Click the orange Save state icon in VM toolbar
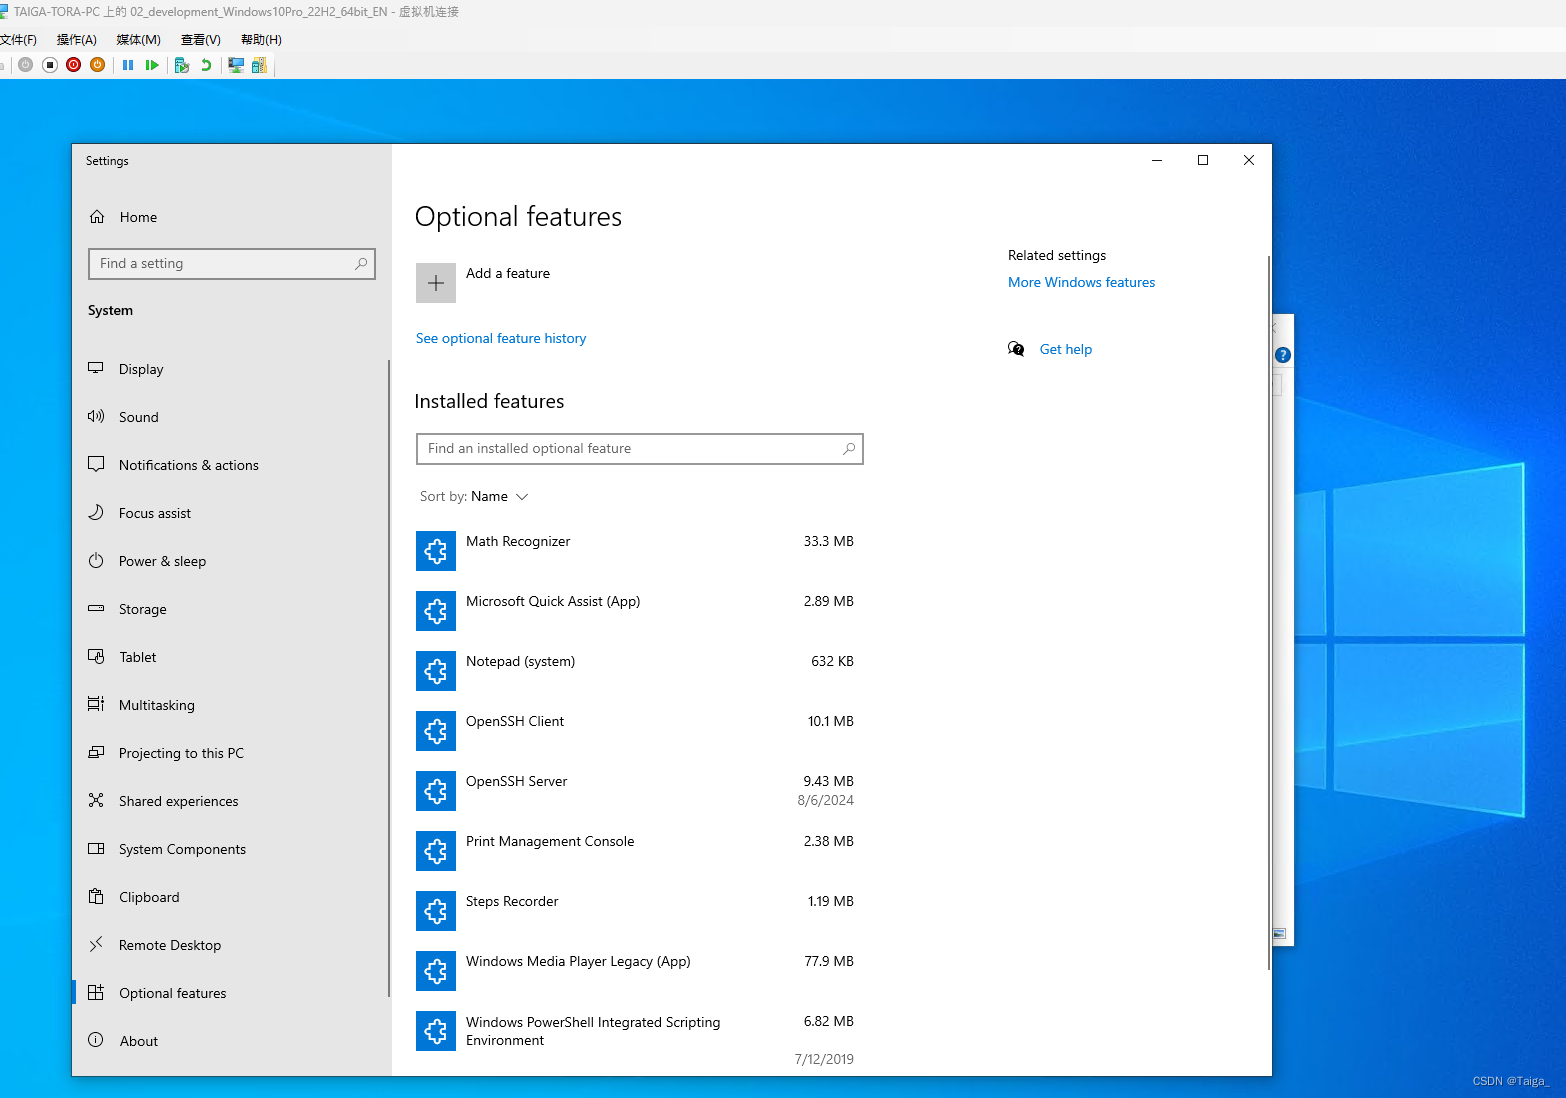The width and height of the screenshot is (1566, 1098). pos(98,65)
